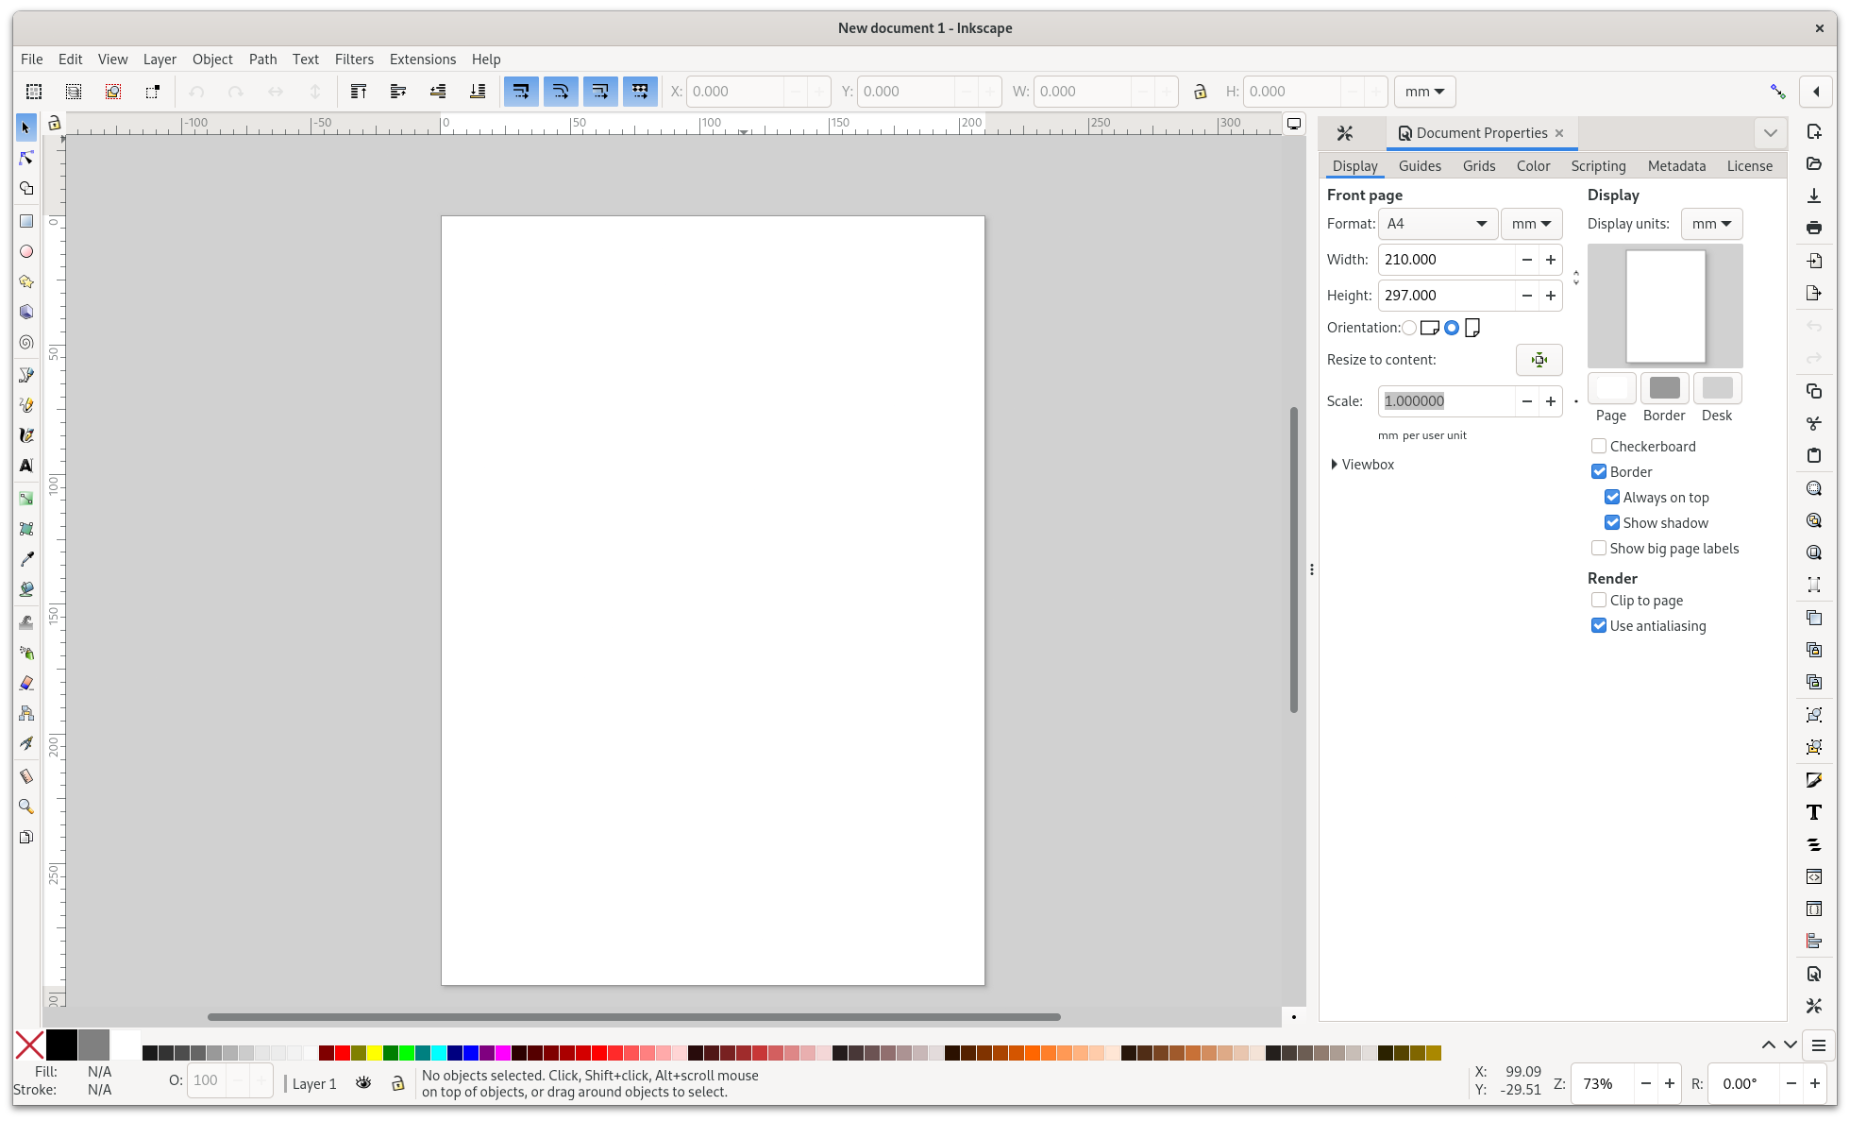
Task: Click the Print icon in right toolbar
Action: [x=1814, y=228]
